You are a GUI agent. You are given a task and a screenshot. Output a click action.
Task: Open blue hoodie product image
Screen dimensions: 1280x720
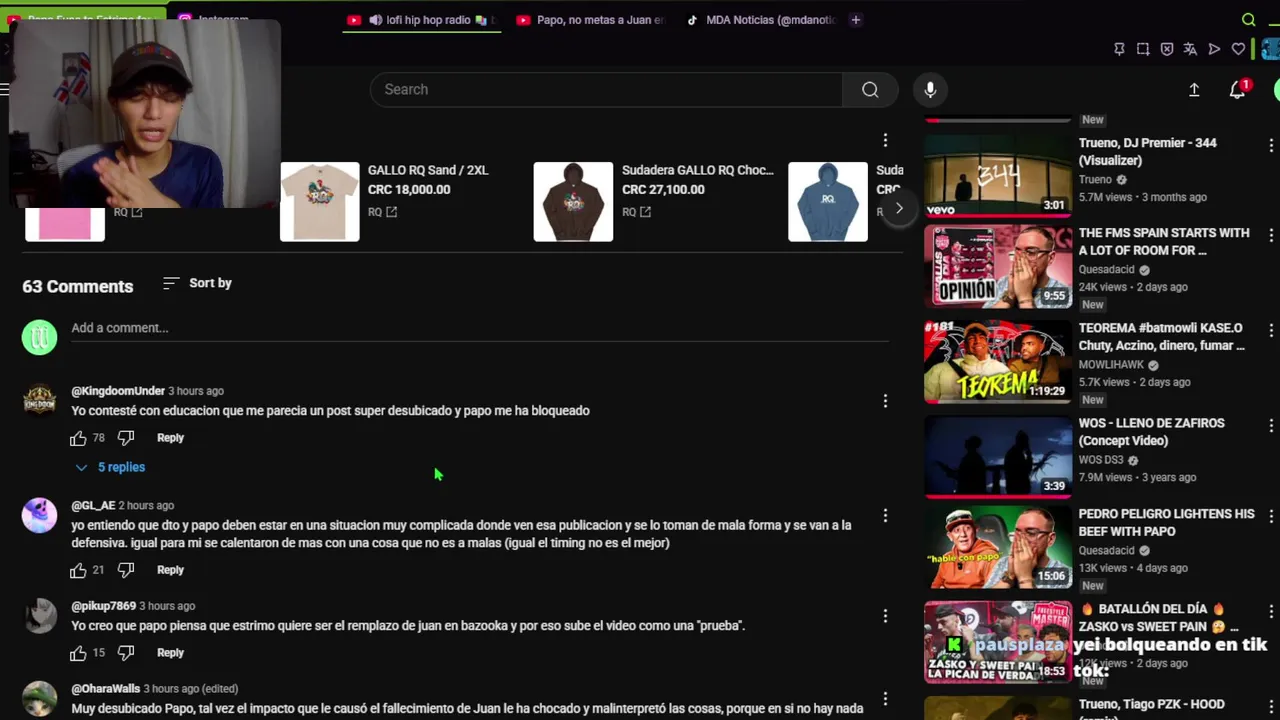[828, 202]
